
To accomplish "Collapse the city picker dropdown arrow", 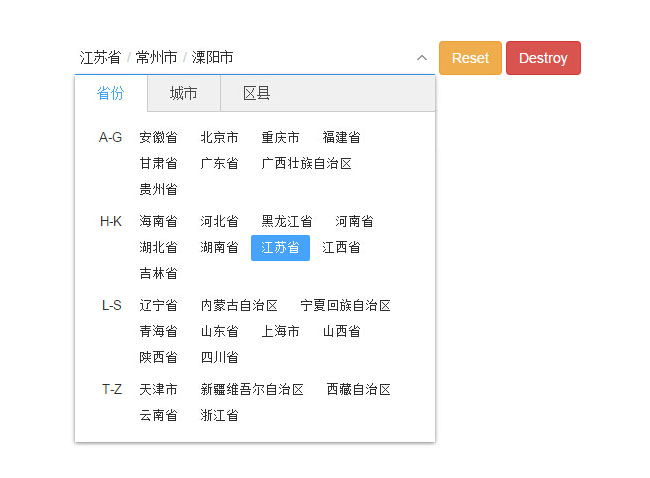I will tap(421, 58).
